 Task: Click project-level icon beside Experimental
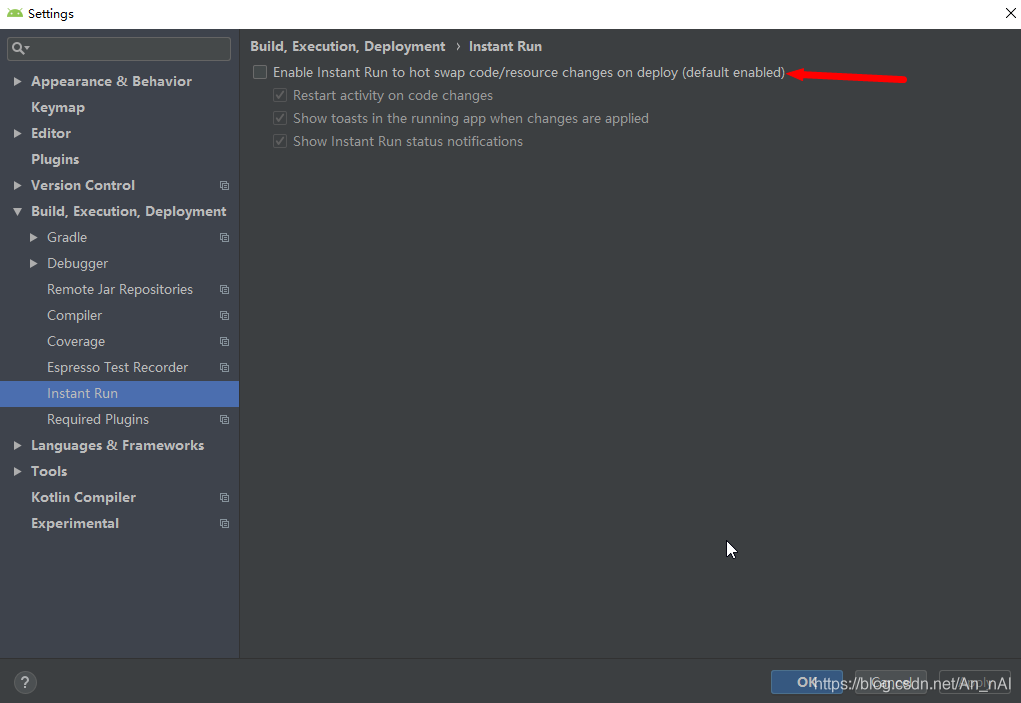click(225, 524)
